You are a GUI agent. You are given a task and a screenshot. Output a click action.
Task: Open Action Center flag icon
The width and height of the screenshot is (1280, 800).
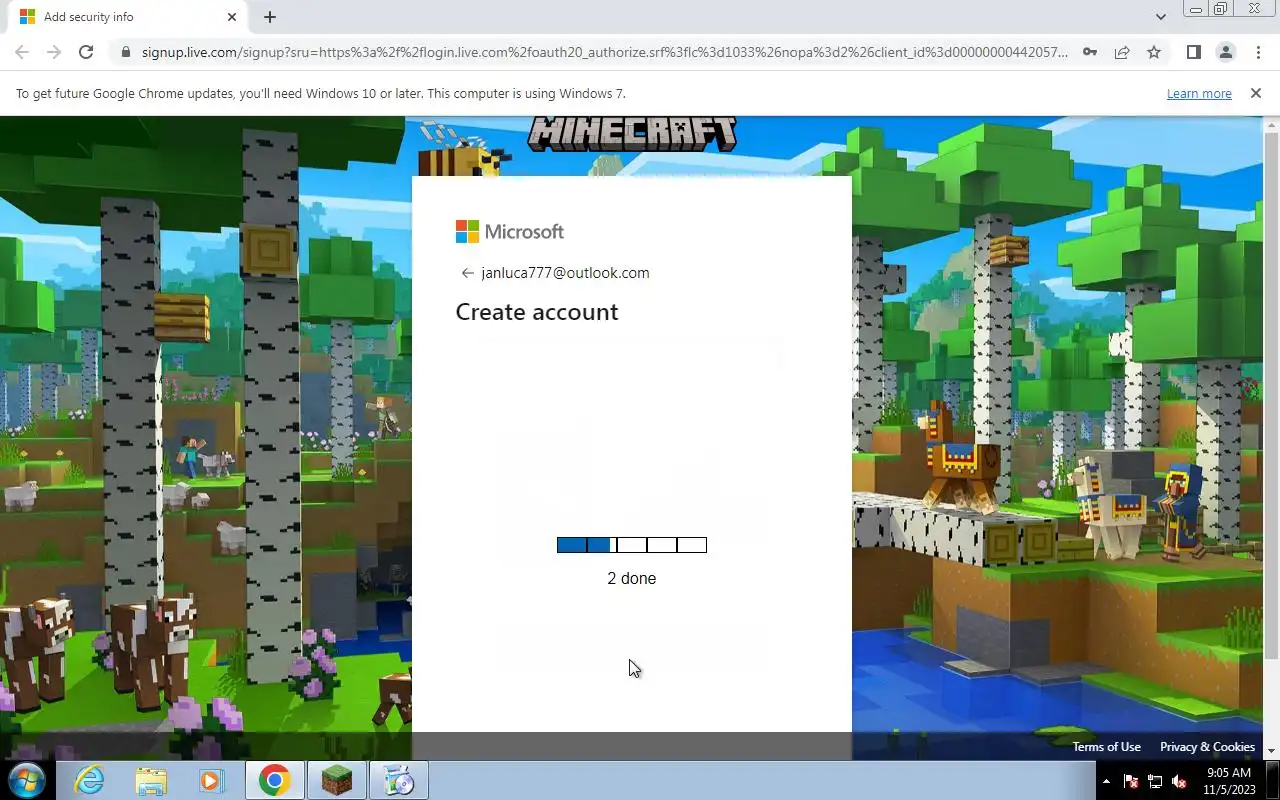coord(1131,781)
